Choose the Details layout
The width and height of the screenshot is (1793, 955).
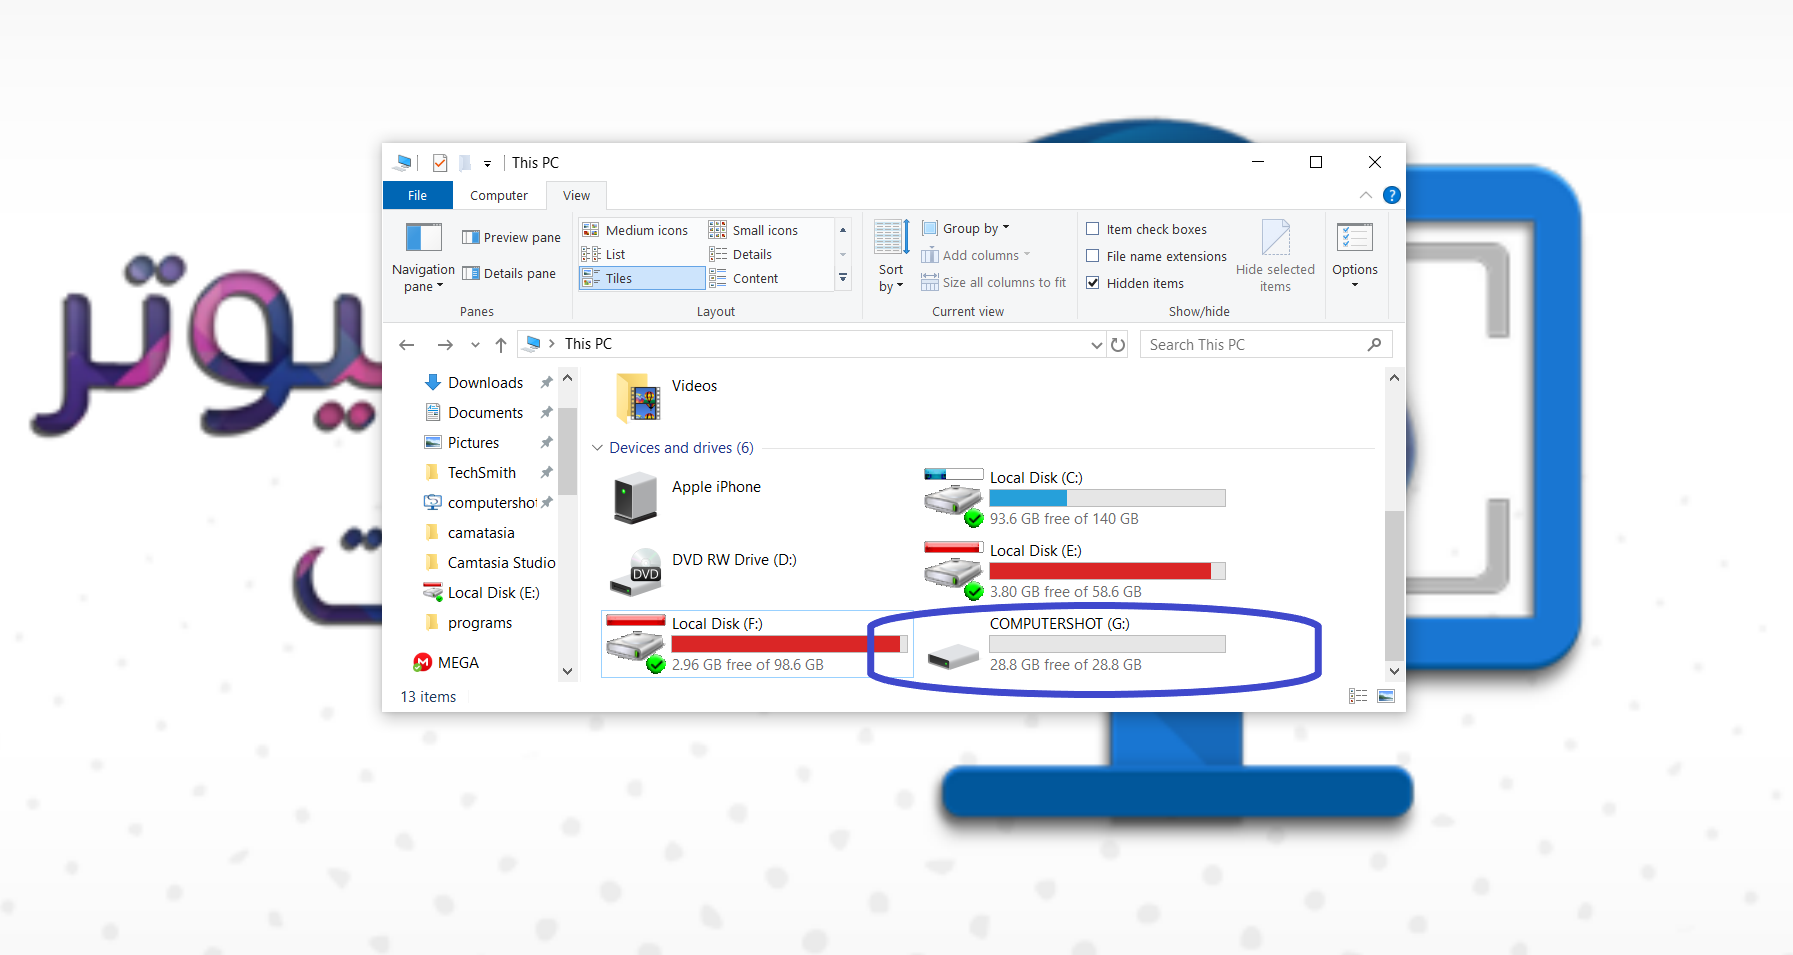coord(741,254)
